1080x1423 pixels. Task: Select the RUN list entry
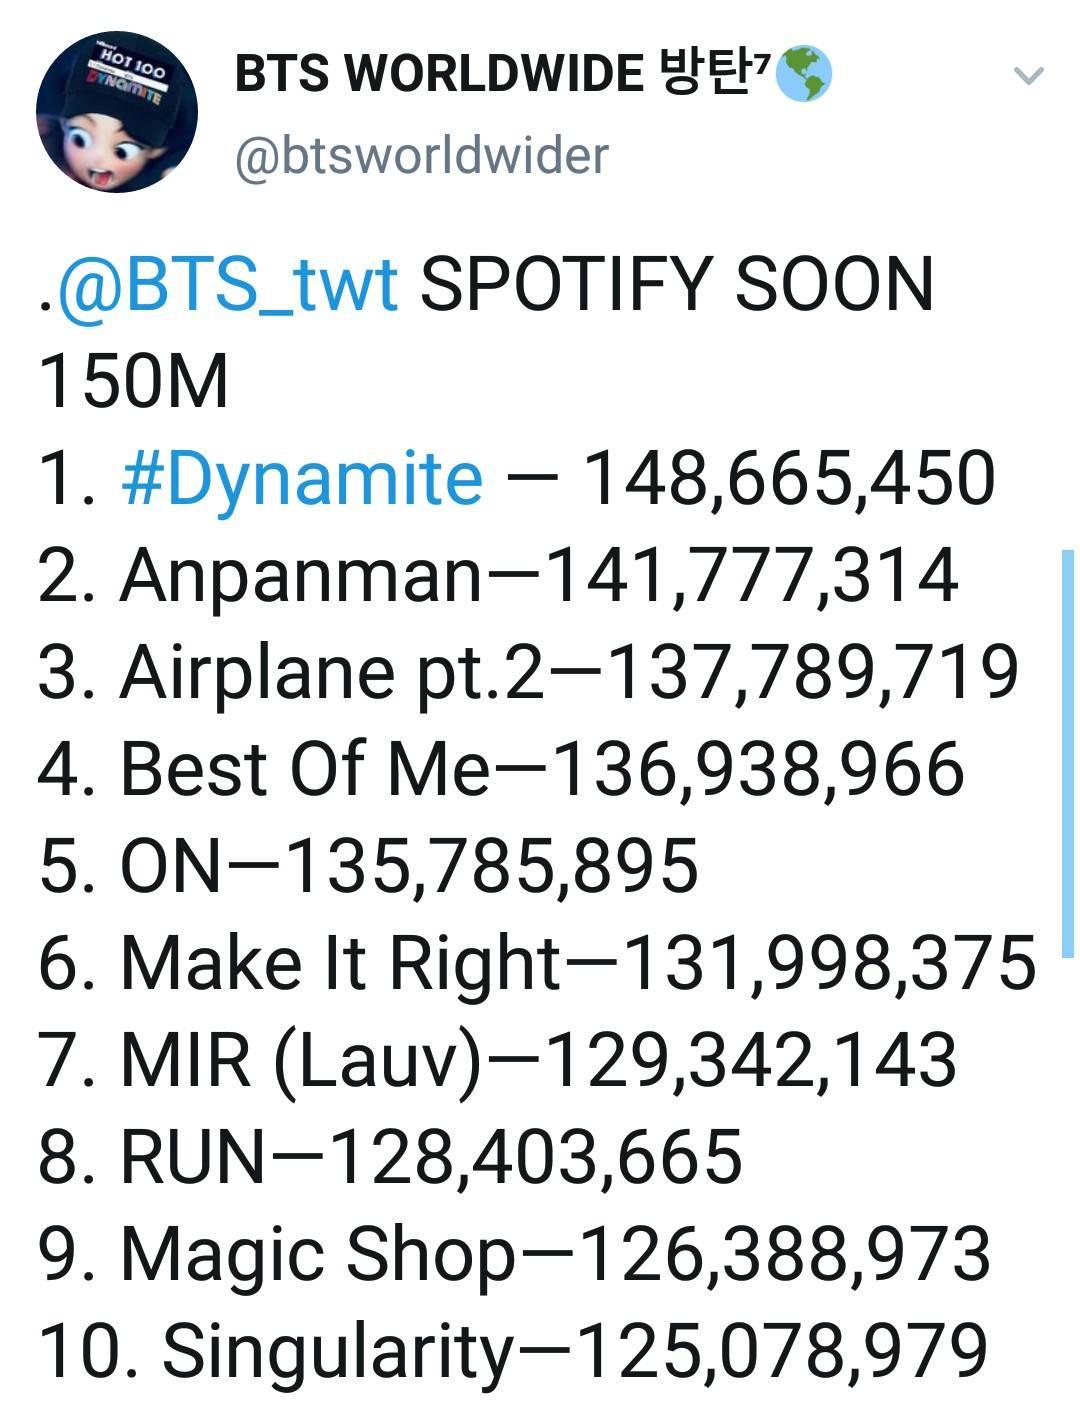390,1157
